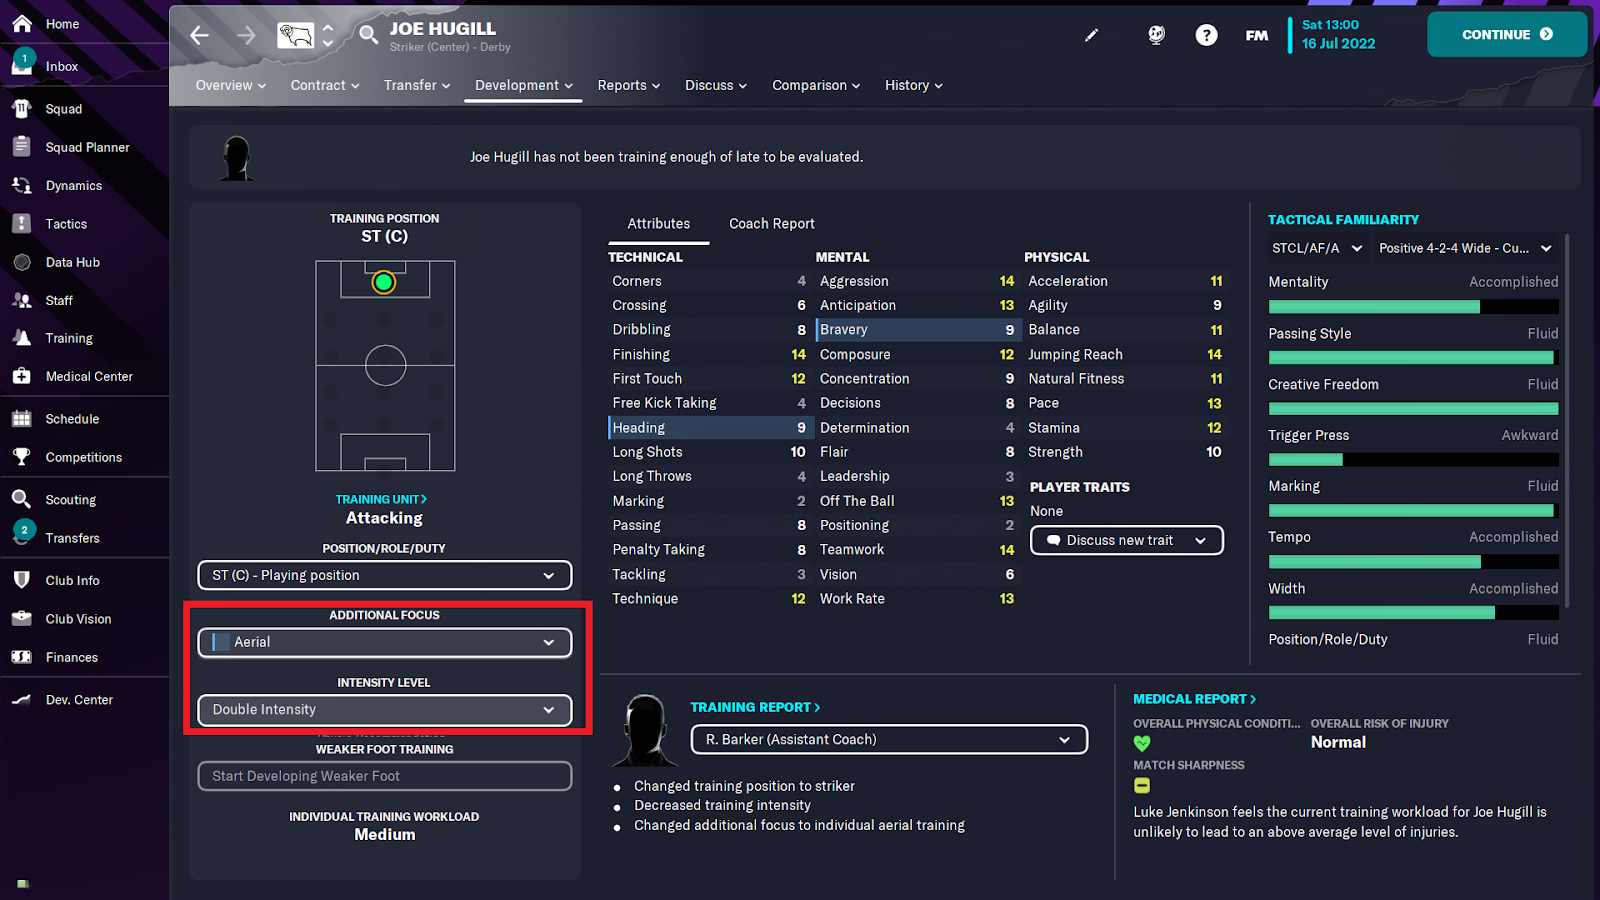Click the Individual Training Workload Medium value
The width and height of the screenshot is (1600, 900).
[385, 834]
